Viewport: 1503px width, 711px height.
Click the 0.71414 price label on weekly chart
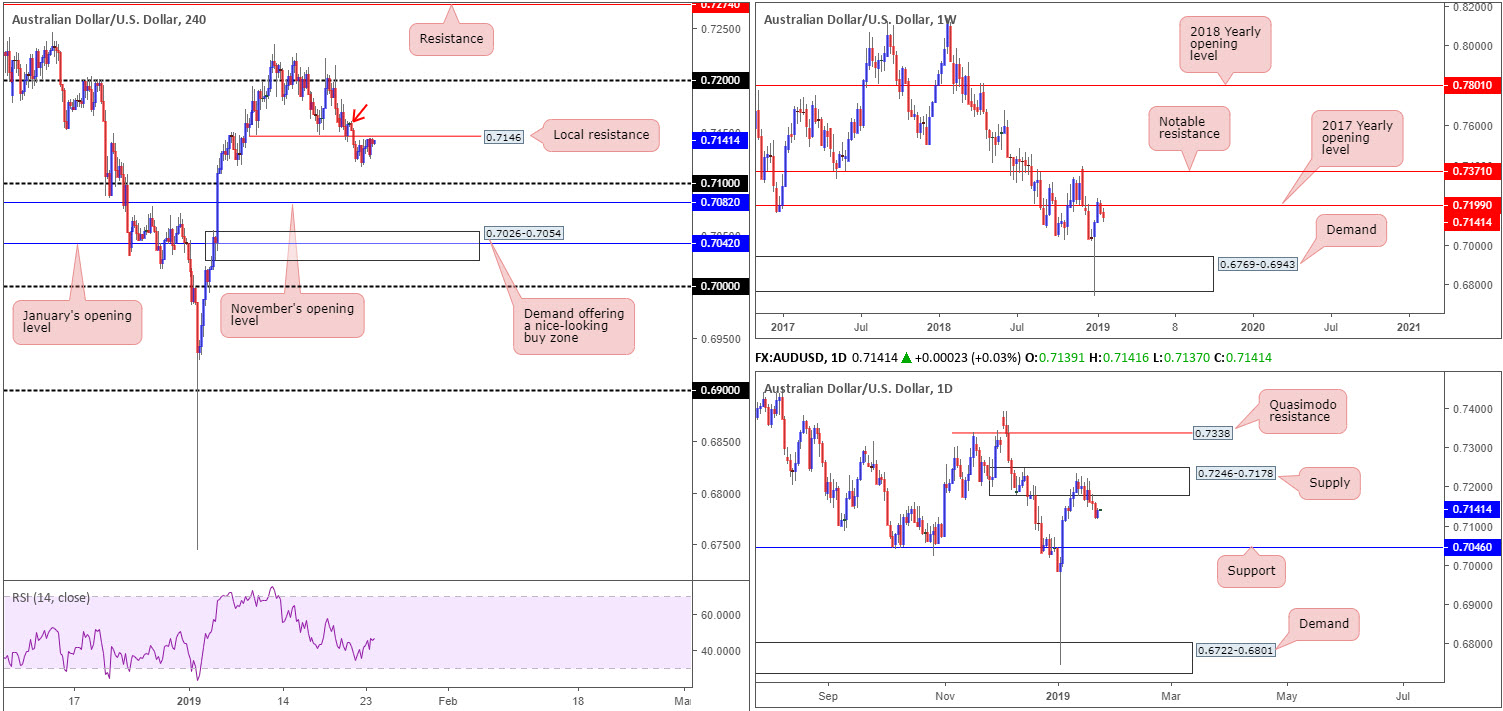click(1473, 221)
